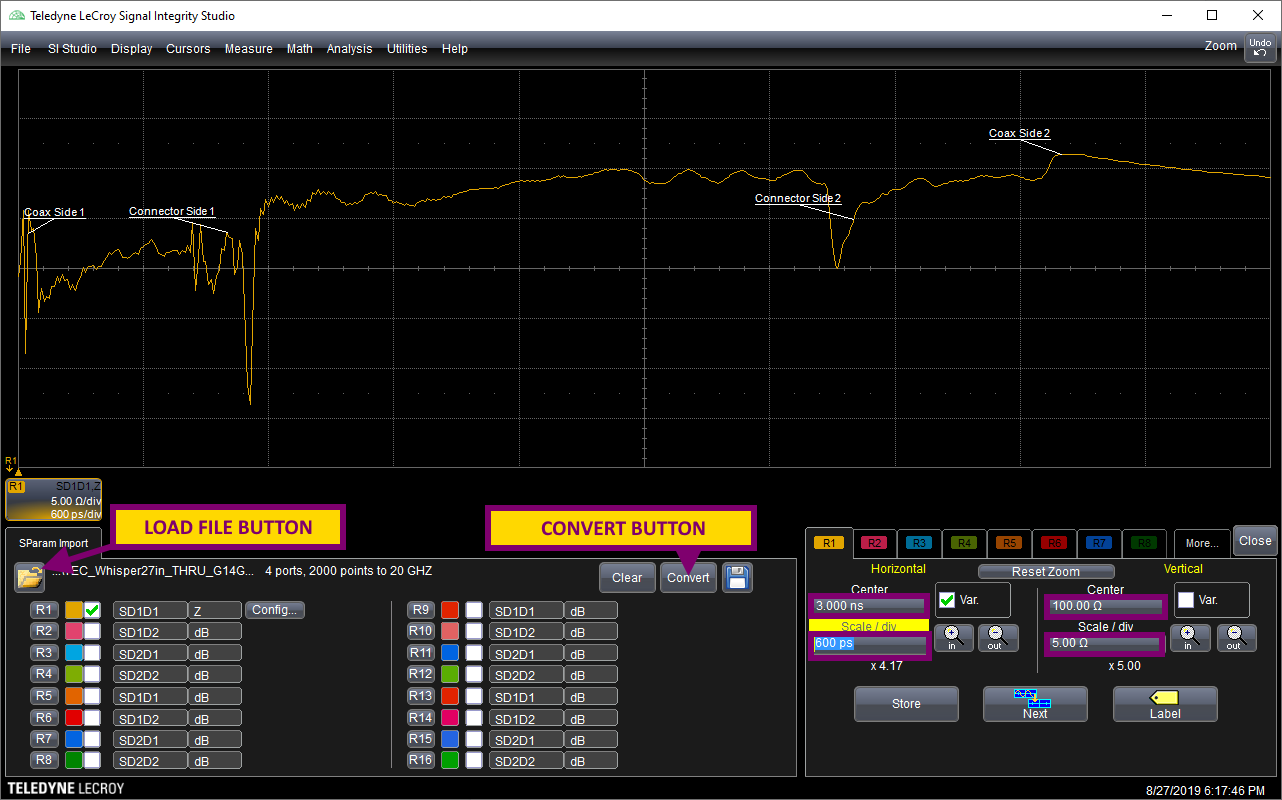The image size is (1282, 800).
Task: Click the Clear button
Action: tap(627, 578)
